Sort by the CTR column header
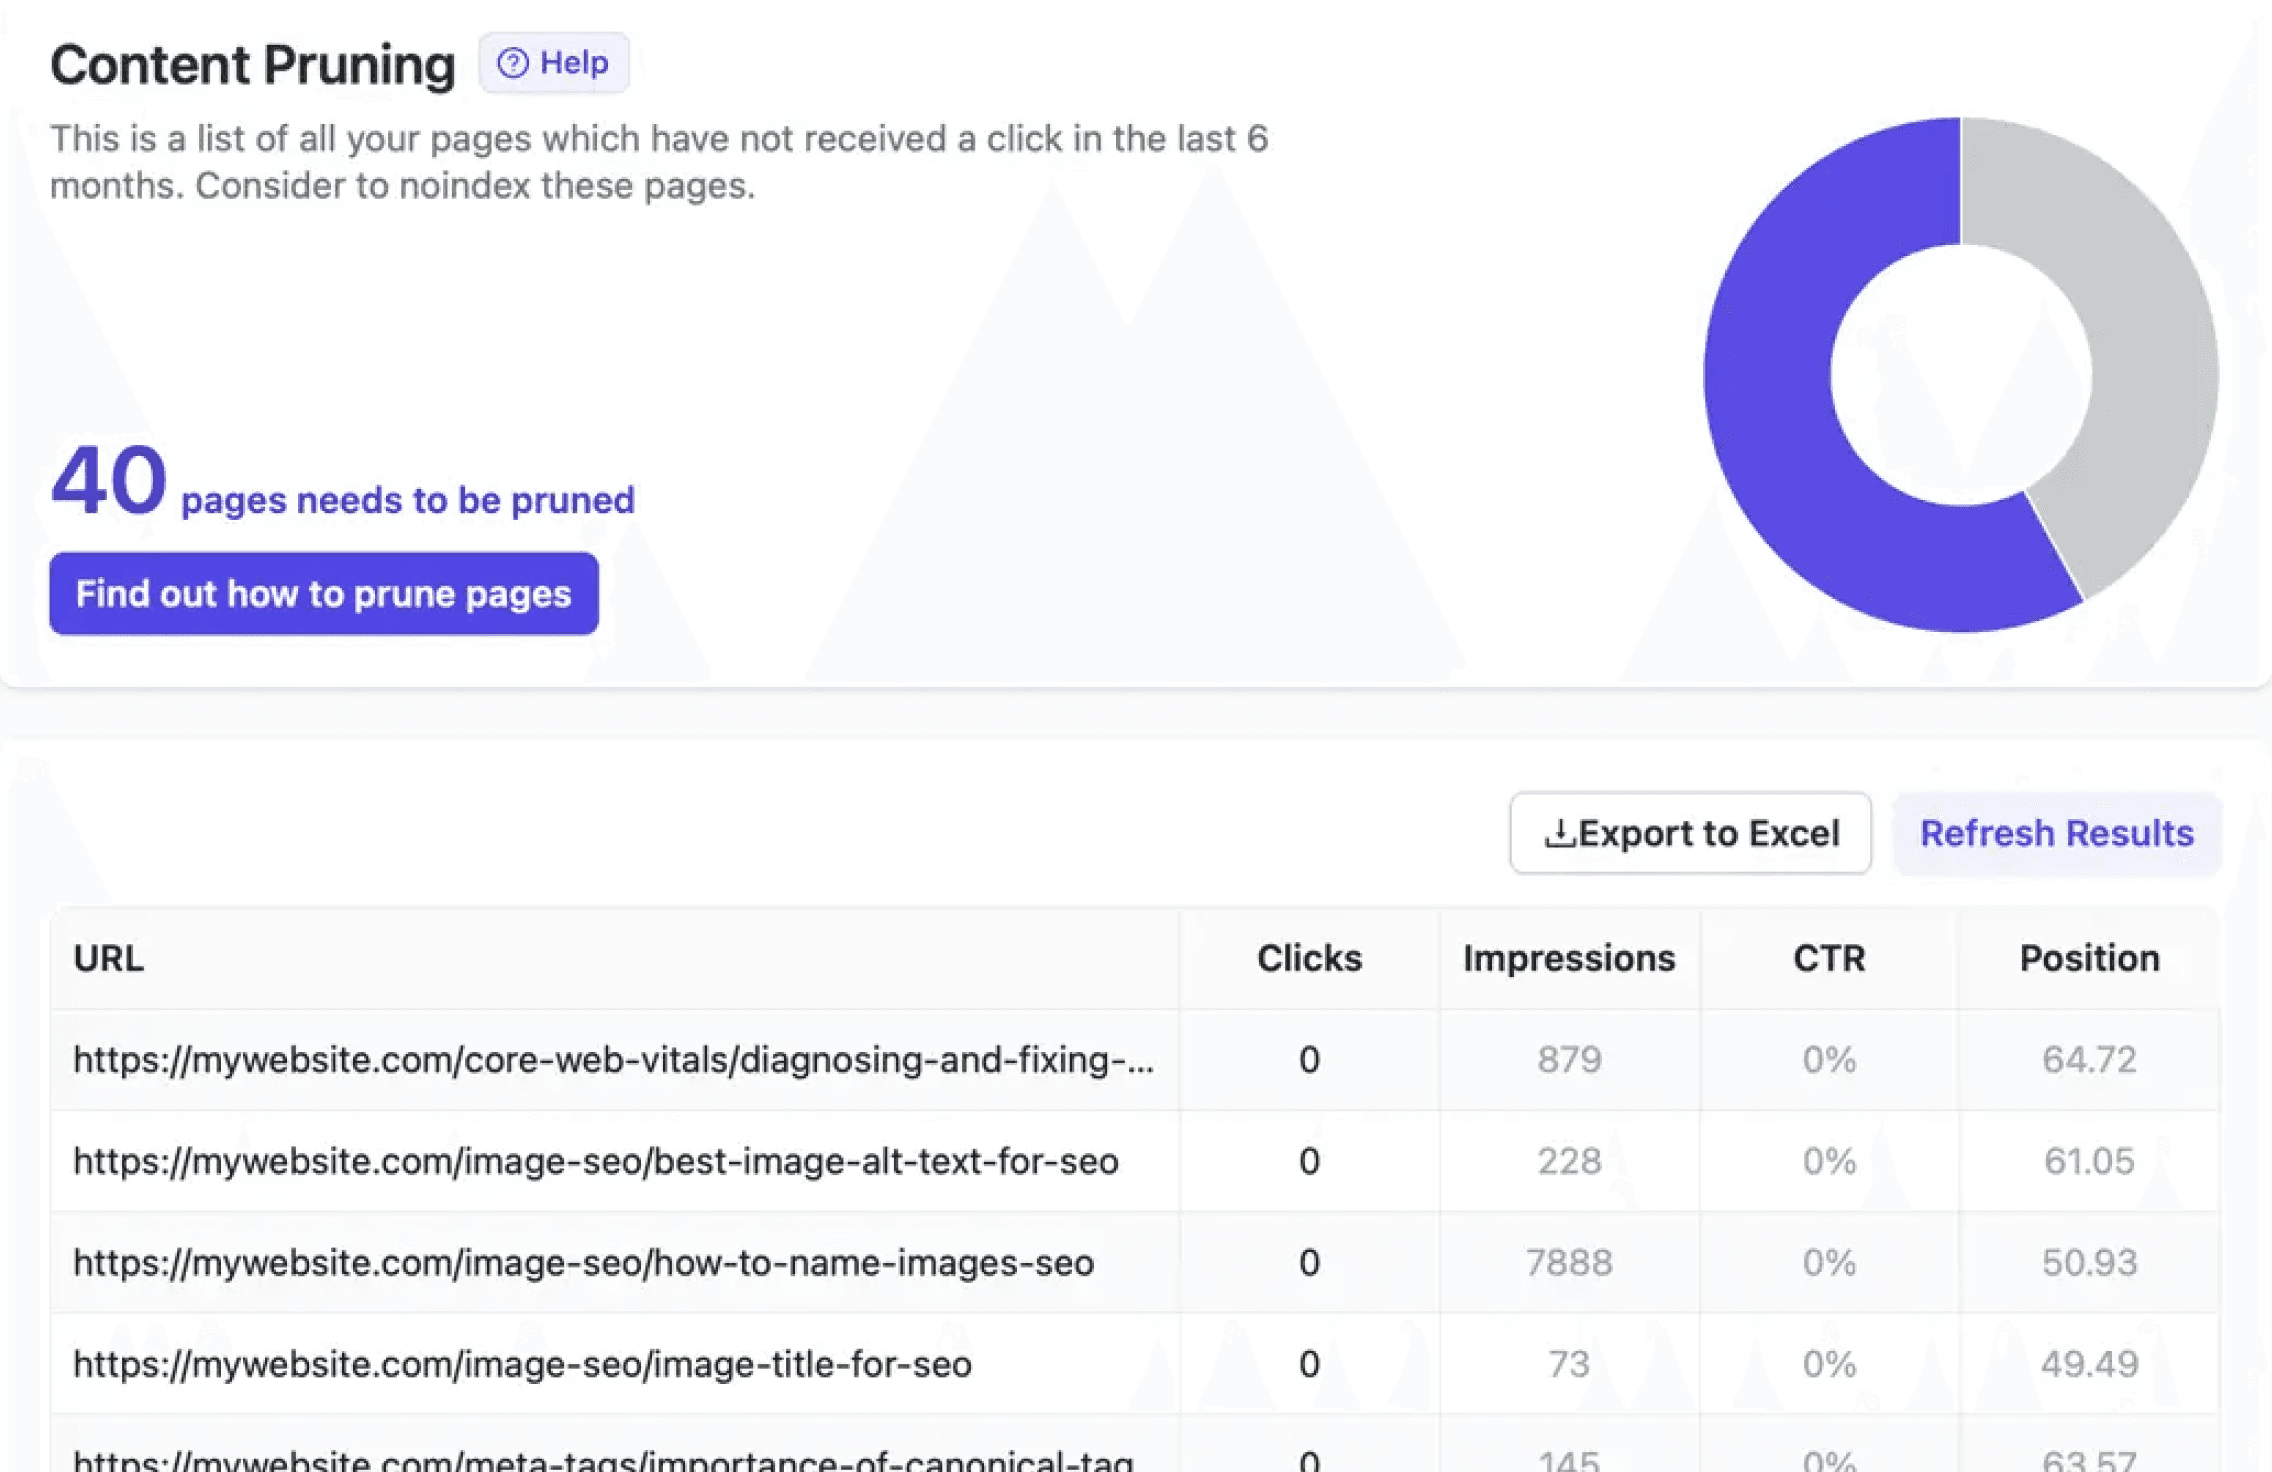This screenshot has width=2272, height=1472. coord(1828,958)
